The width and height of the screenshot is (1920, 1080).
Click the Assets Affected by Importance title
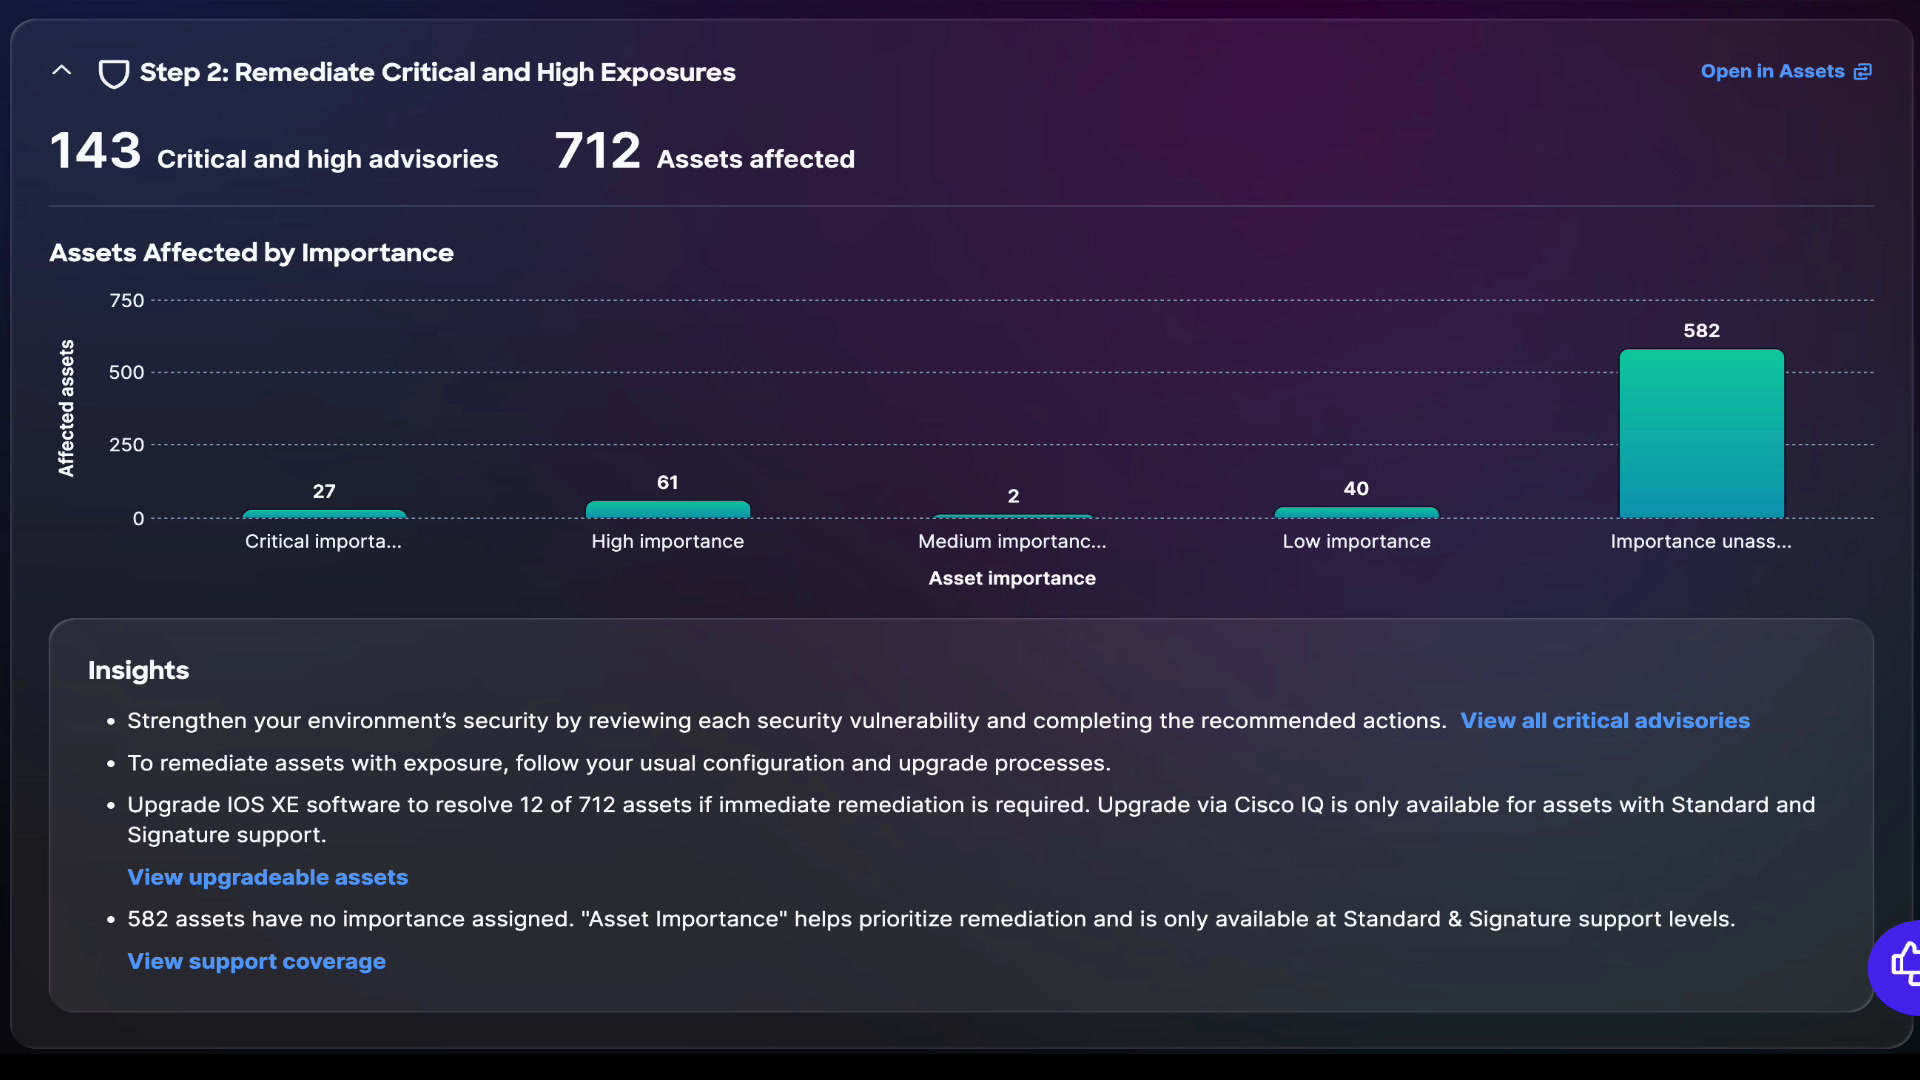tap(251, 253)
